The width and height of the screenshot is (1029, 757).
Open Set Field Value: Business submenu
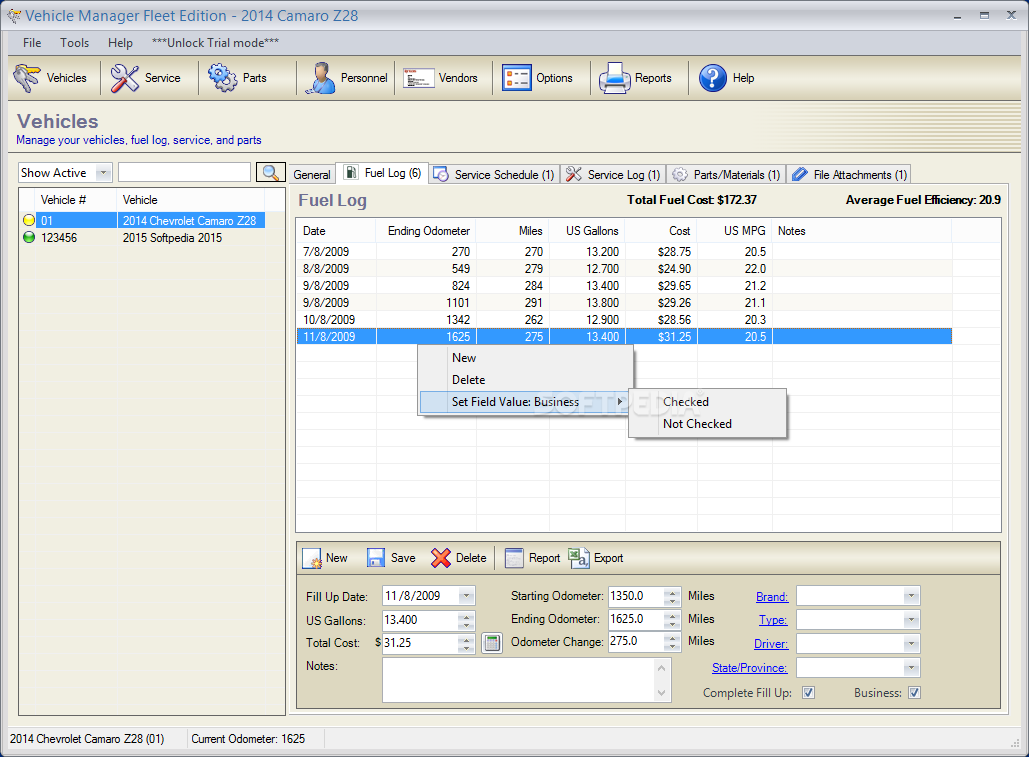coord(526,401)
